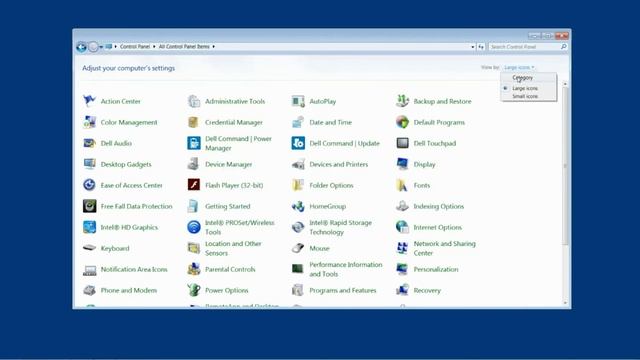Screen dimensions: 640x360
Task: Click the Fonts icon
Action: coord(402,185)
